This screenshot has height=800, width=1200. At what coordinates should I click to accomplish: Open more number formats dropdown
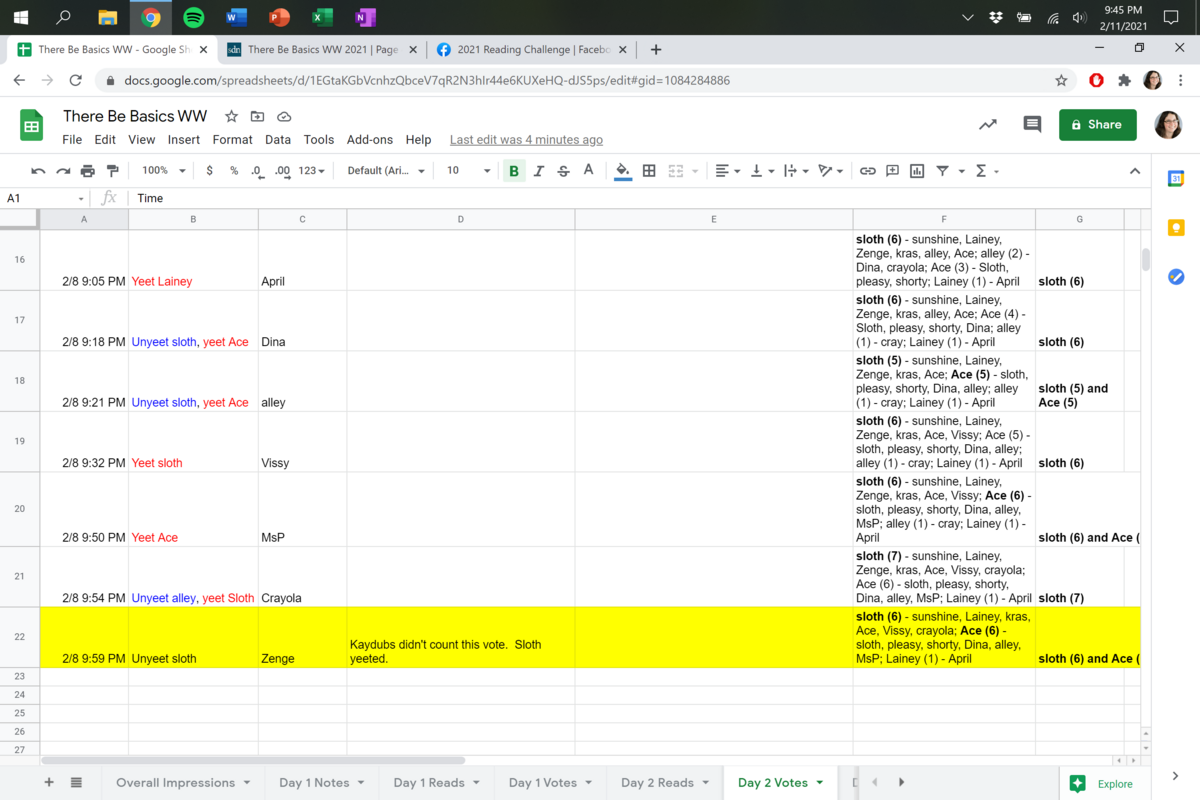pos(312,171)
